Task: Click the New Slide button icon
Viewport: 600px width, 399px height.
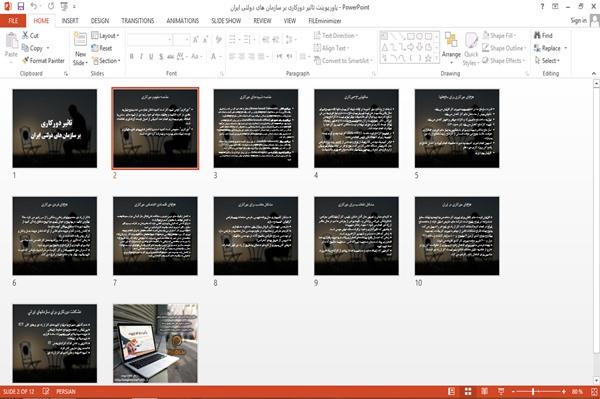Action: [x=80, y=40]
